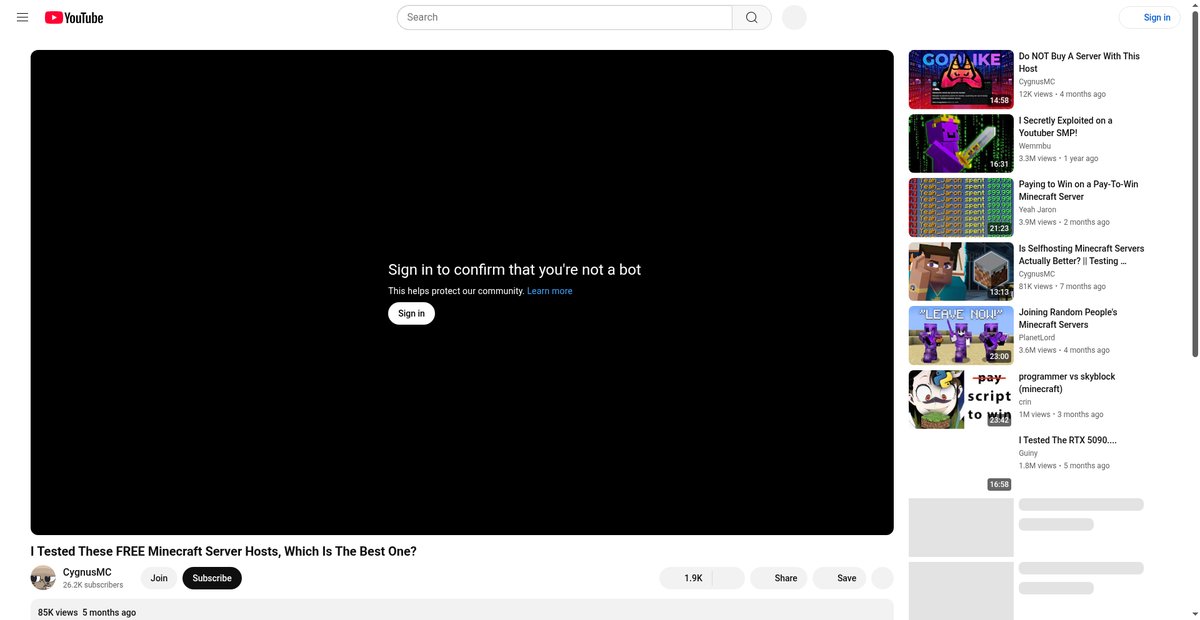Open title 'Do NOT Buy A Server With This Host'
Viewport: 1200px width, 620px height.
tap(1079, 62)
